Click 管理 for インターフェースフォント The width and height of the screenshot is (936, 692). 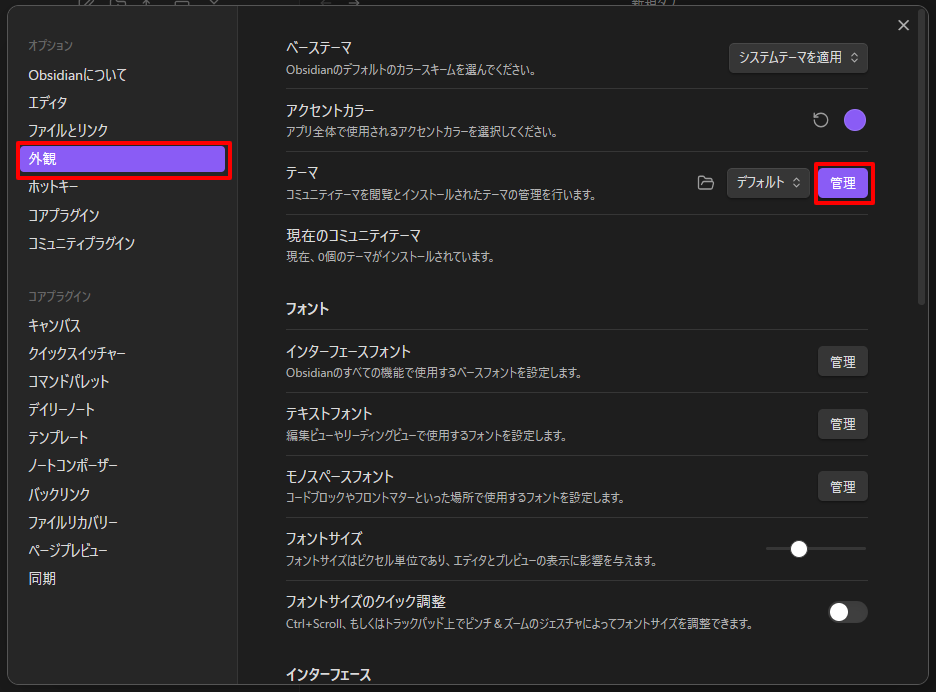pyautogui.click(x=843, y=362)
